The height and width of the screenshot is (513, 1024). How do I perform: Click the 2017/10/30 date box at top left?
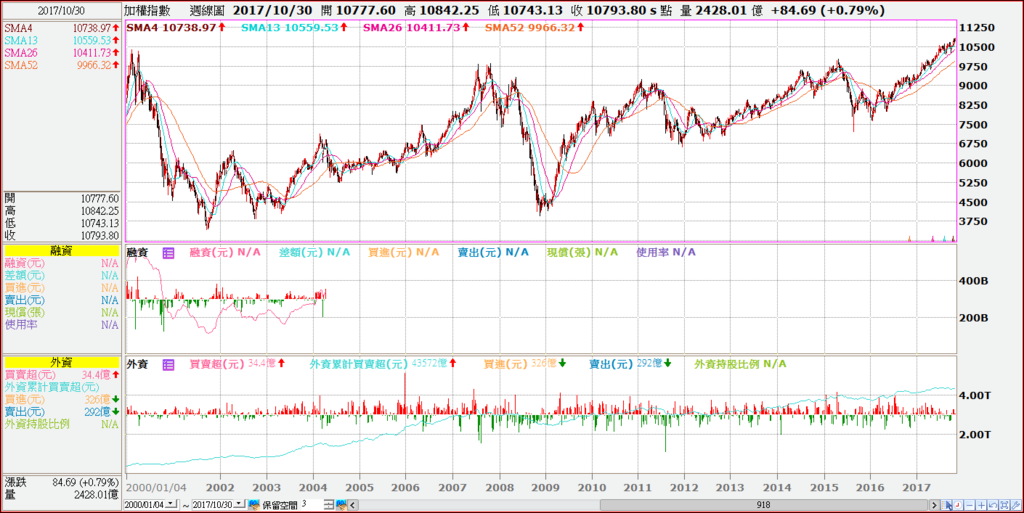click(x=61, y=11)
